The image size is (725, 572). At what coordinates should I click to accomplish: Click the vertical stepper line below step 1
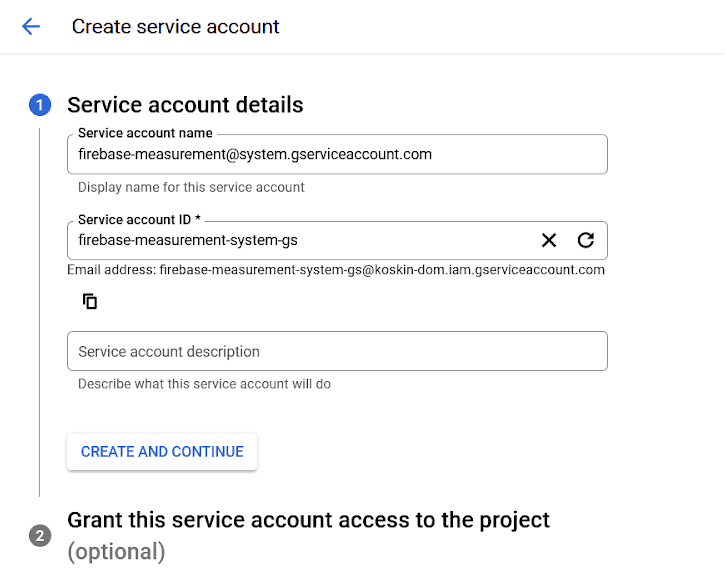click(x=40, y=312)
